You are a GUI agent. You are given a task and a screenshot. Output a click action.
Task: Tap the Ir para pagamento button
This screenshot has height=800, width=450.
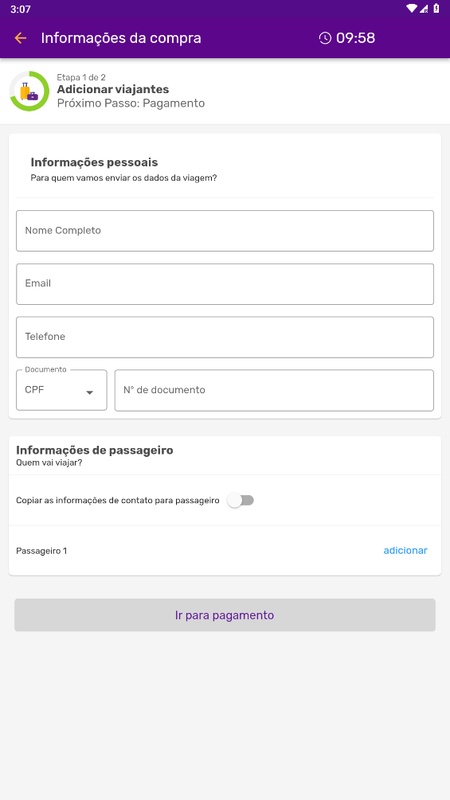pyautogui.click(x=225, y=615)
